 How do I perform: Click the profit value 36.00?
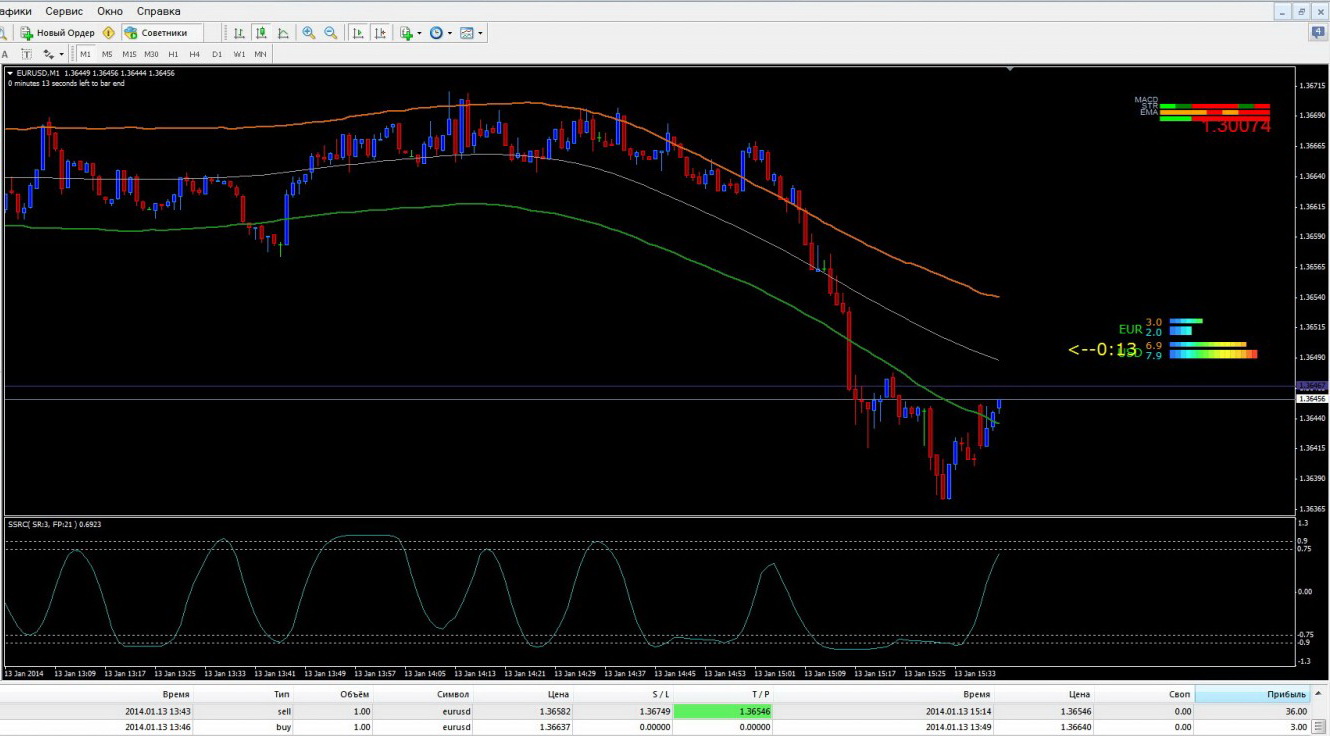point(1296,711)
